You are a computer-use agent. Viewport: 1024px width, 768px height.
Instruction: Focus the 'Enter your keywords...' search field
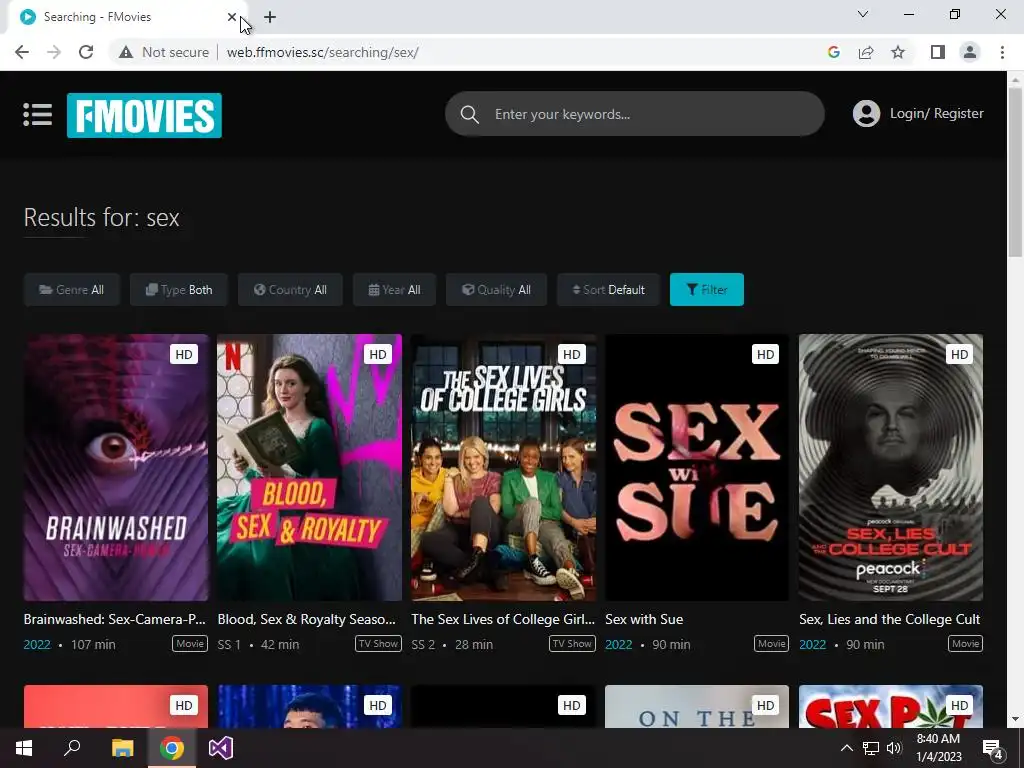click(x=634, y=114)
